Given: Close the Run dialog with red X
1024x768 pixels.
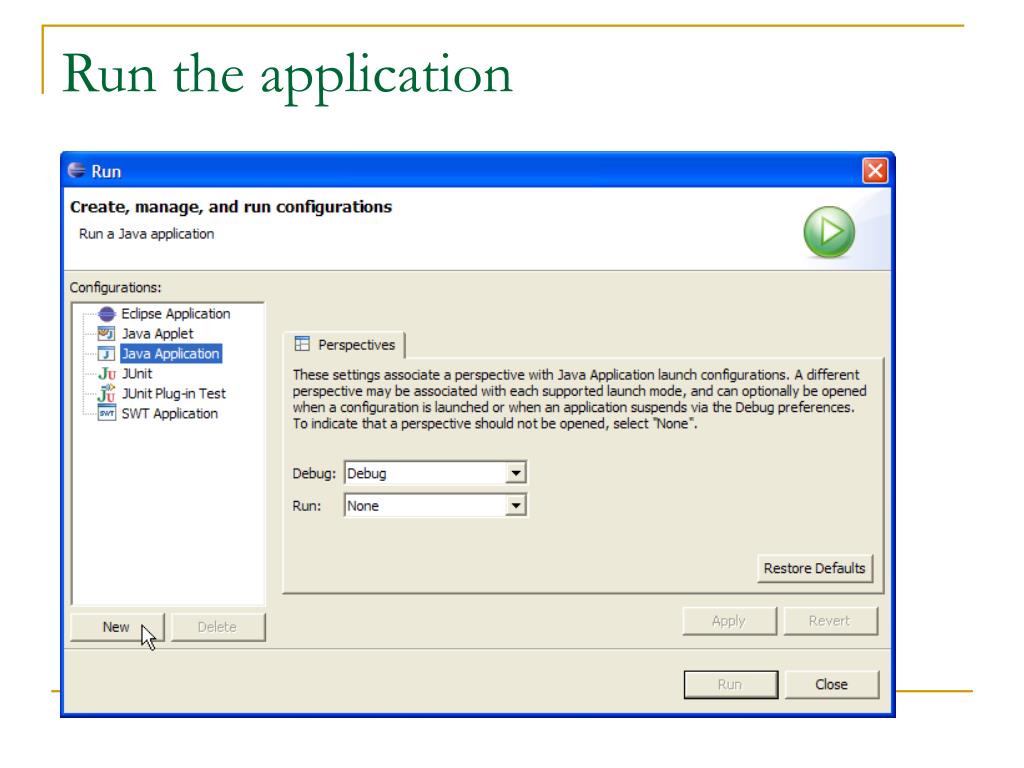Looking at the screenshot, I should point(874,171).
